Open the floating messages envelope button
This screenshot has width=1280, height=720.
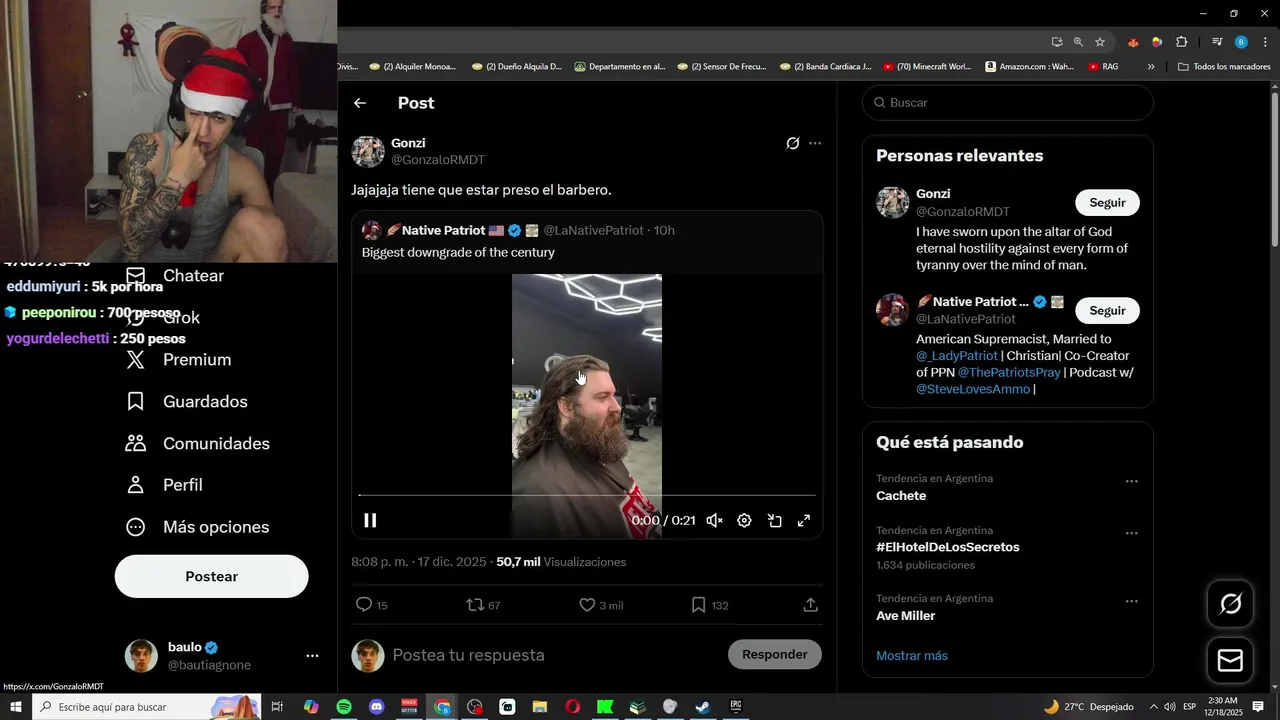[1230, 661]
